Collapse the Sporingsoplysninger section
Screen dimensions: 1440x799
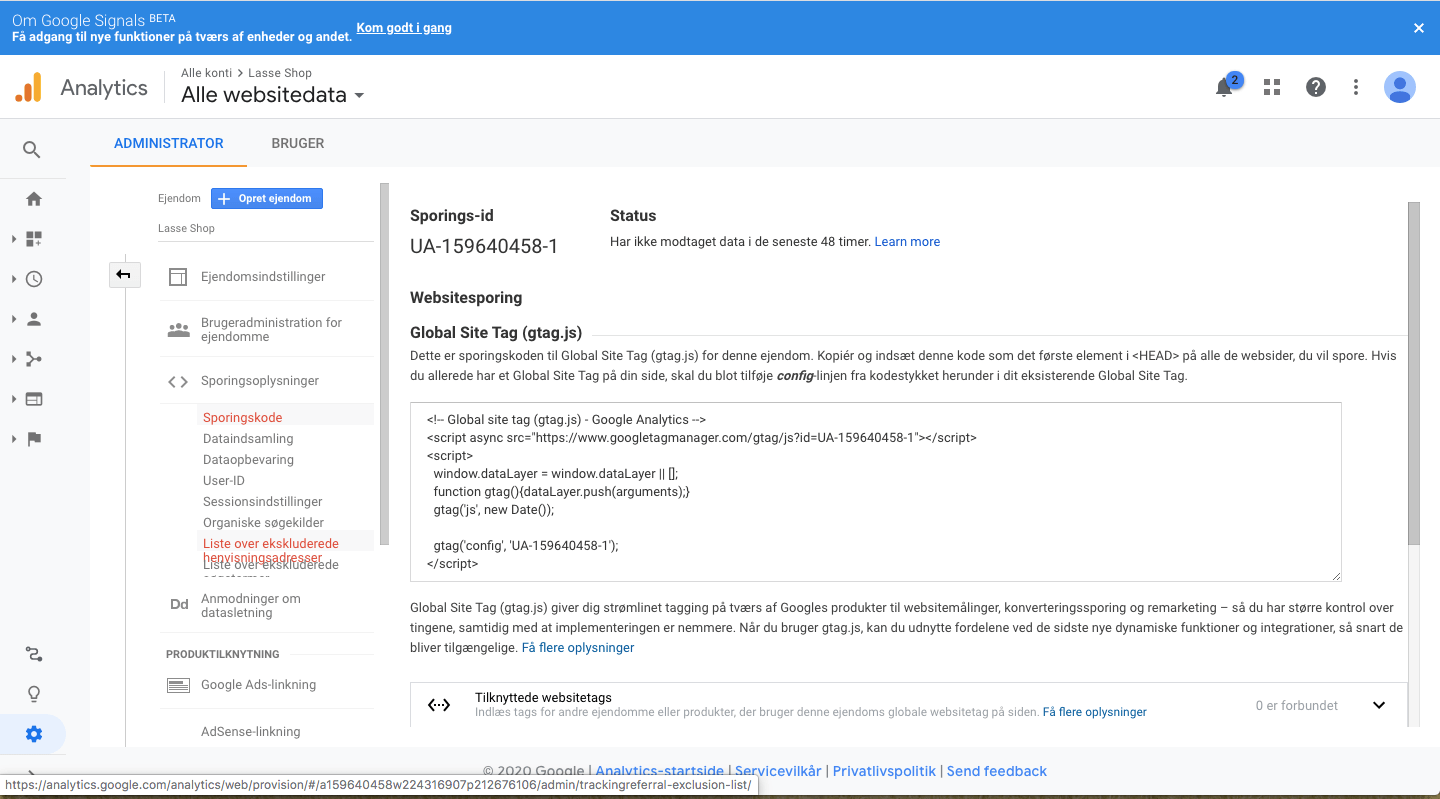(260, 381)
